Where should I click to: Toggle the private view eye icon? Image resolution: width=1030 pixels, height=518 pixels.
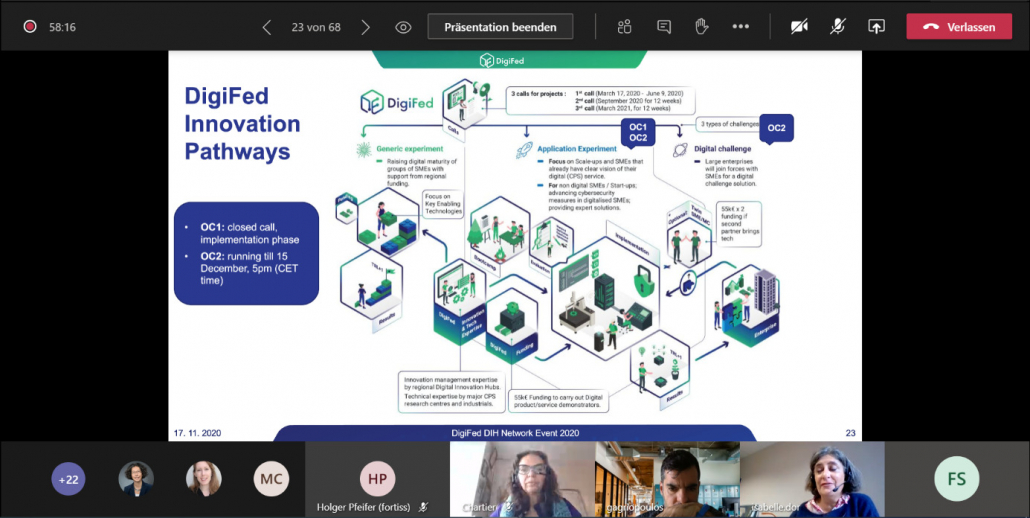pos(403,27)
